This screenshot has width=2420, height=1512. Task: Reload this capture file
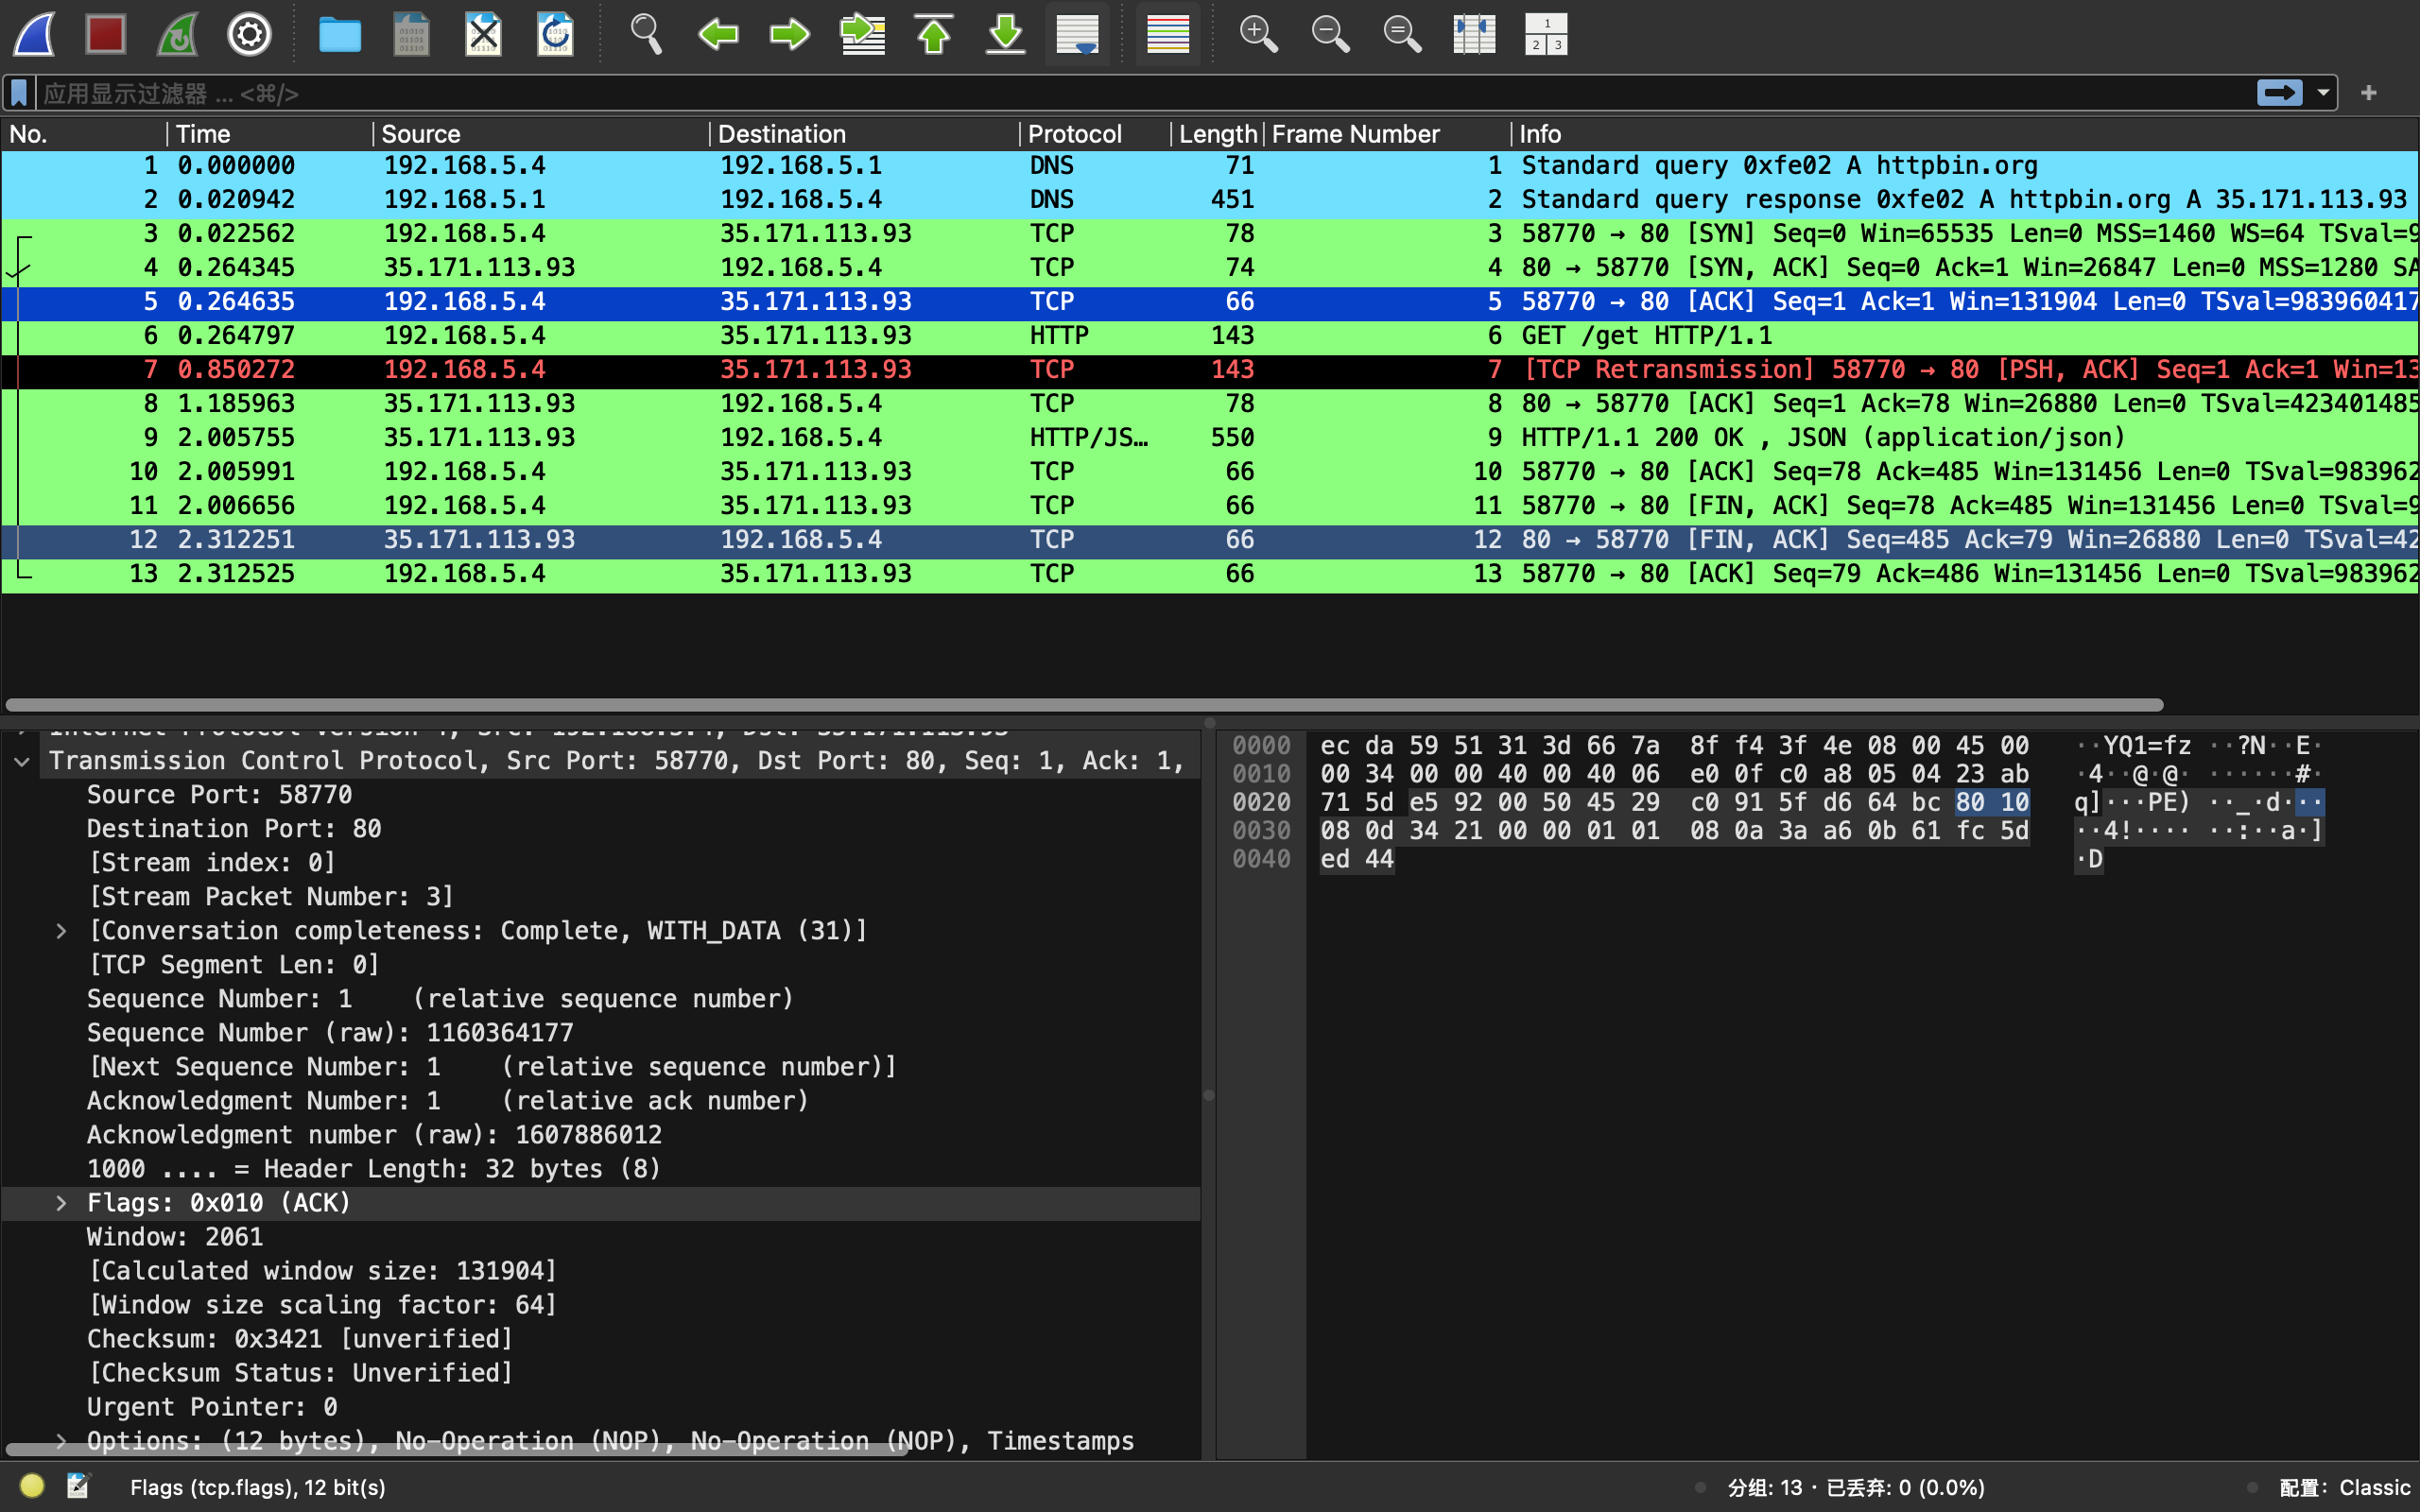click(556, 34)
